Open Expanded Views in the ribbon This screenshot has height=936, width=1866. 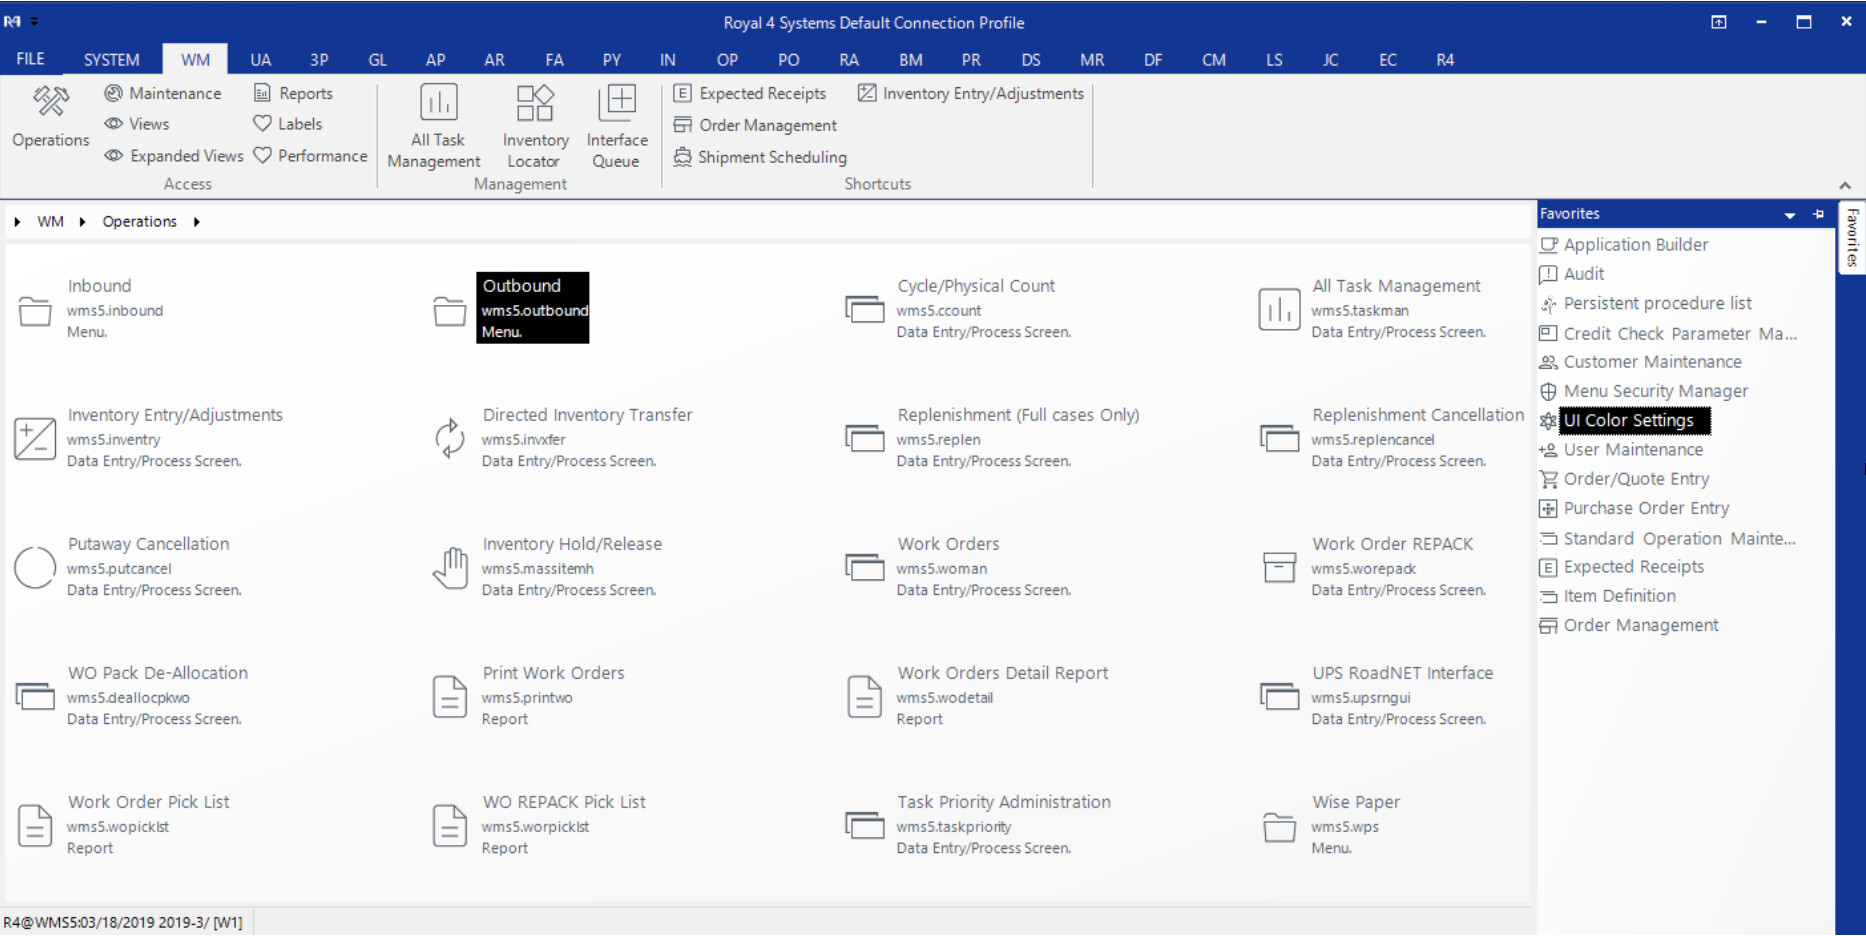point(174,156)
